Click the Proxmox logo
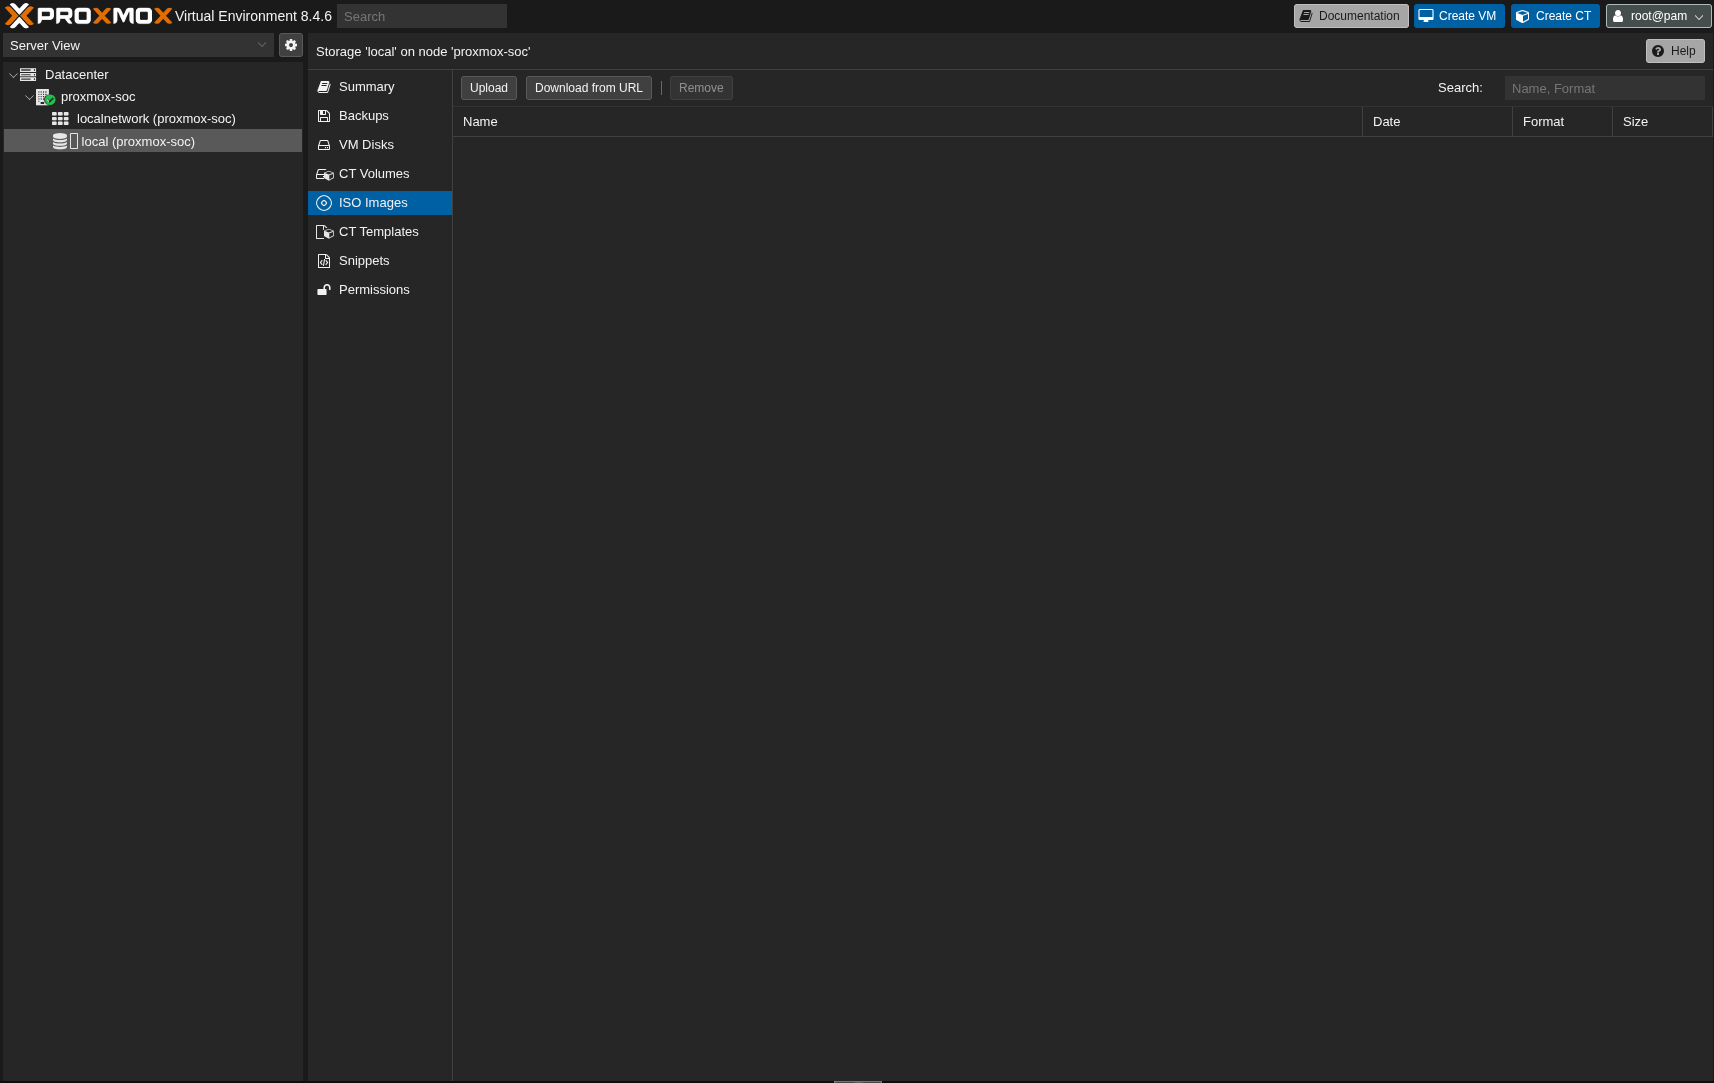1714x1083 pixels. click(x=89, y=16)
